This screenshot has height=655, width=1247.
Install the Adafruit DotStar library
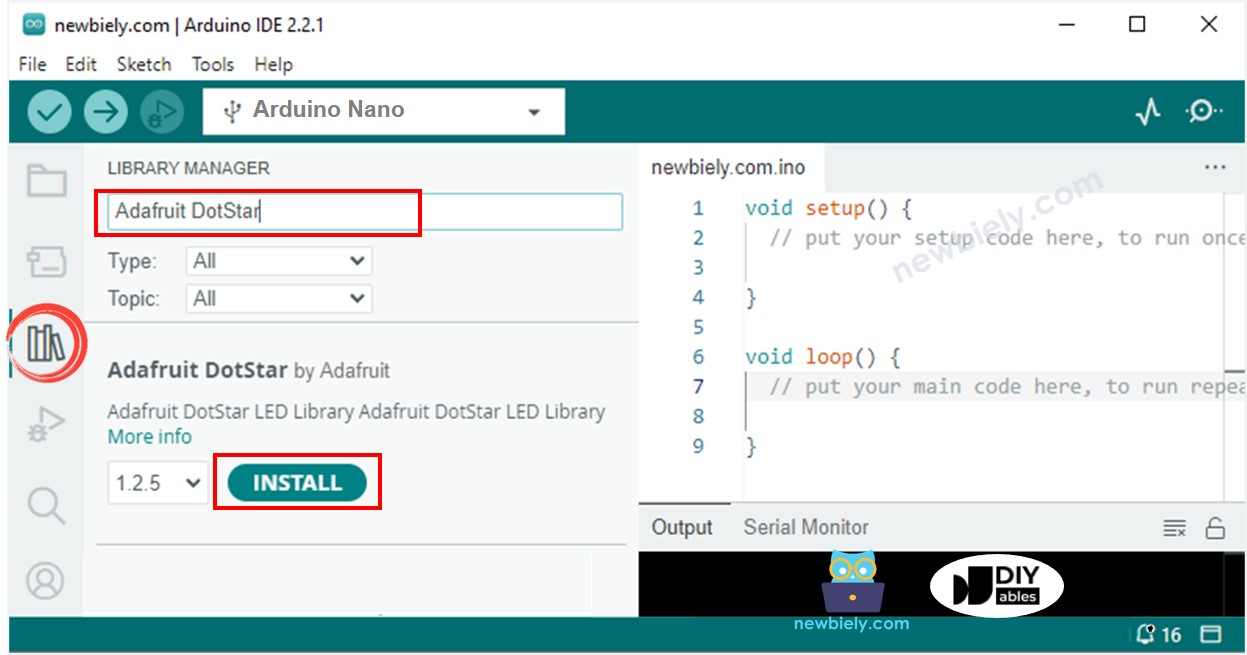coord(296,482)
